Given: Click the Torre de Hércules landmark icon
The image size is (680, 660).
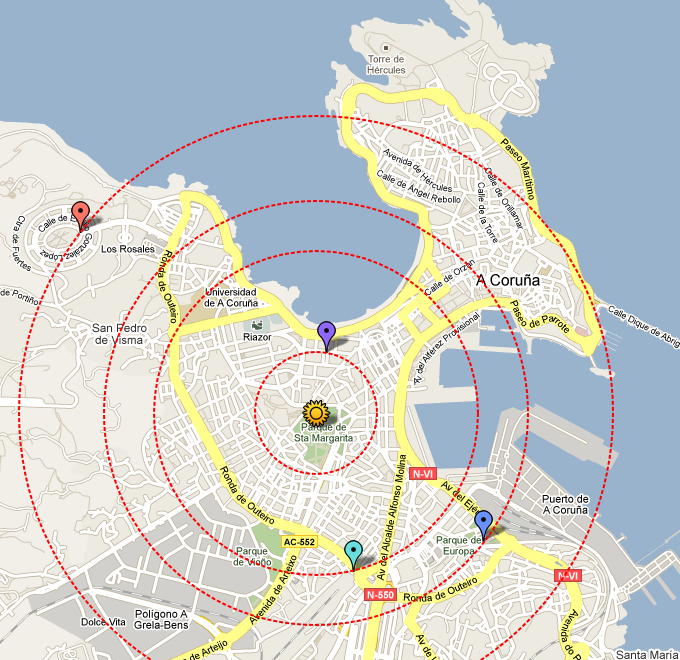Looking at the screenshot, I should tap(386, 46).
